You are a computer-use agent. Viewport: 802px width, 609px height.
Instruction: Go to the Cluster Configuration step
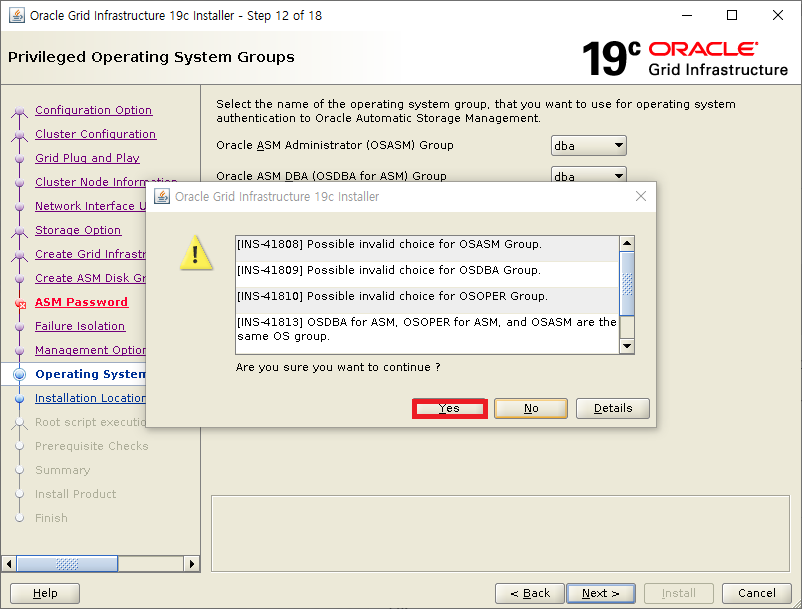[96, 134]
